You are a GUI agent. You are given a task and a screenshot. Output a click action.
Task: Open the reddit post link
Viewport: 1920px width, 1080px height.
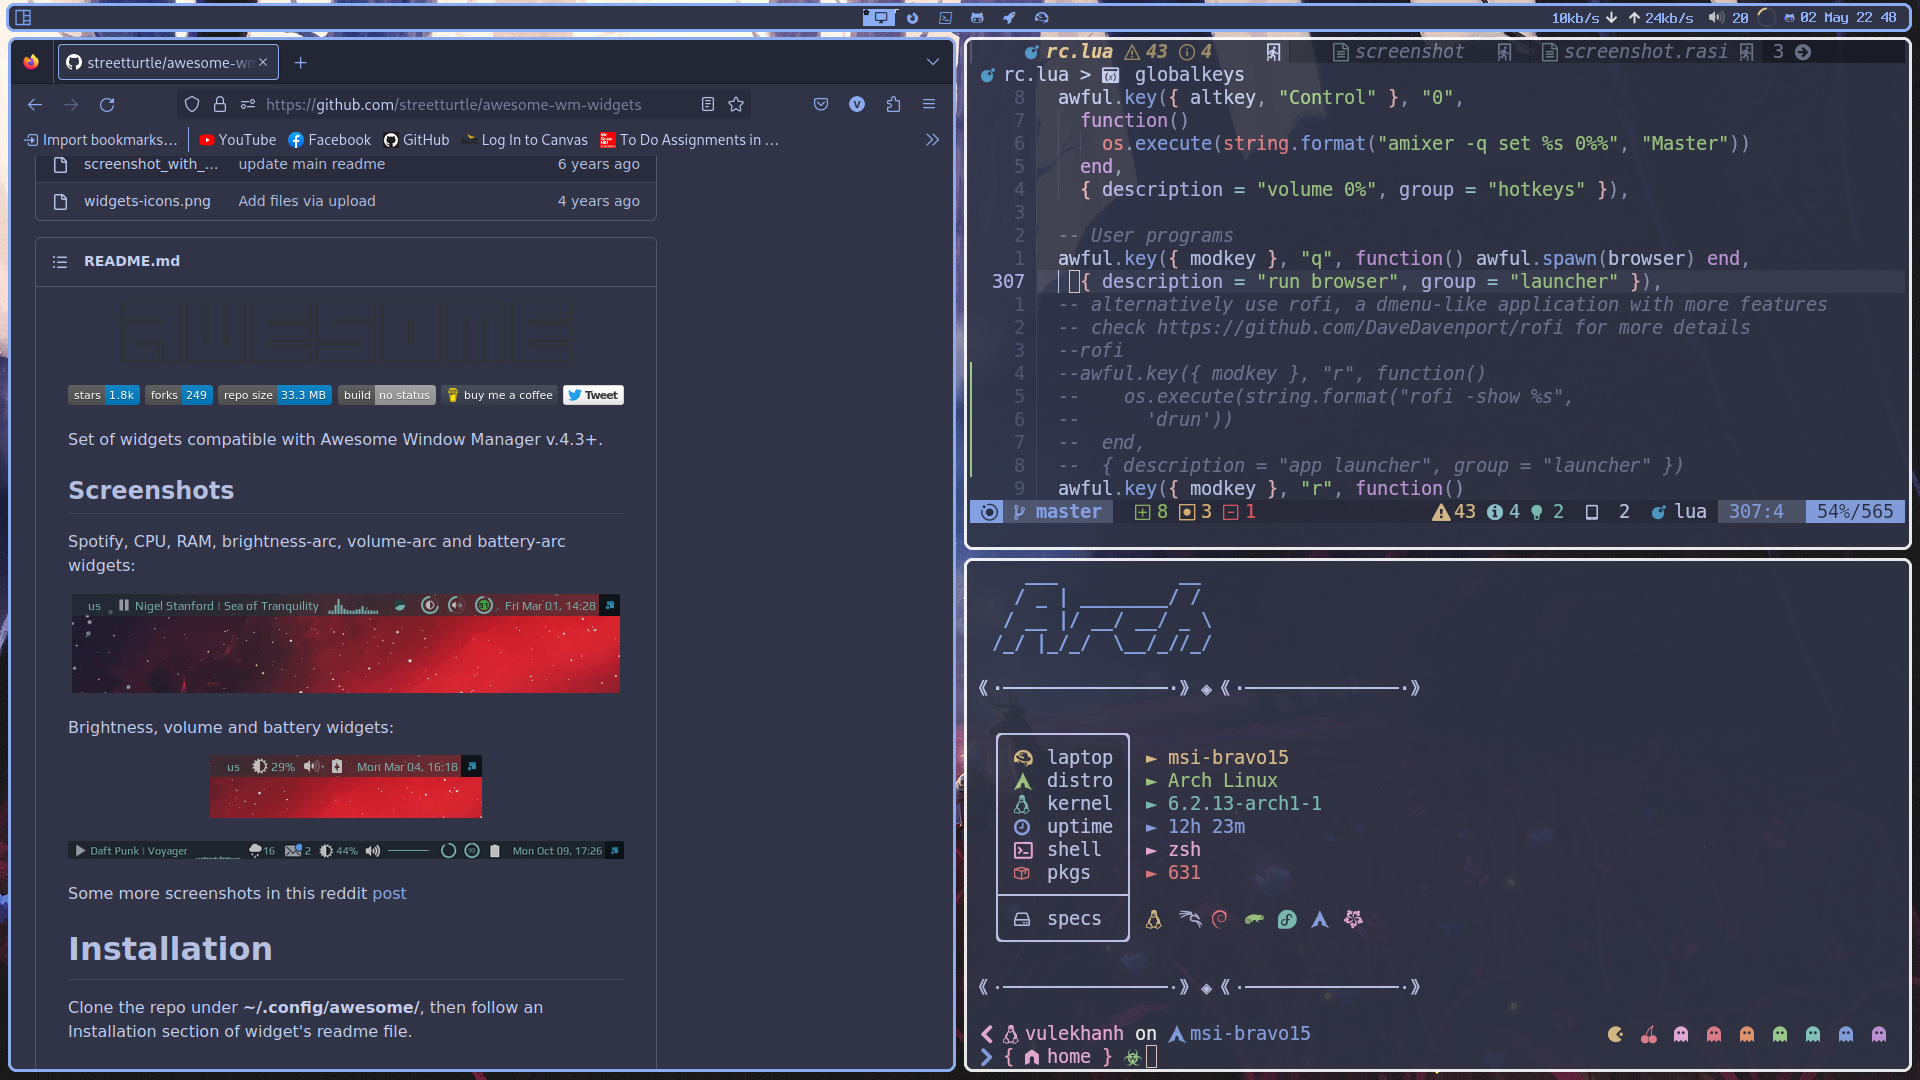coord(389,893)
